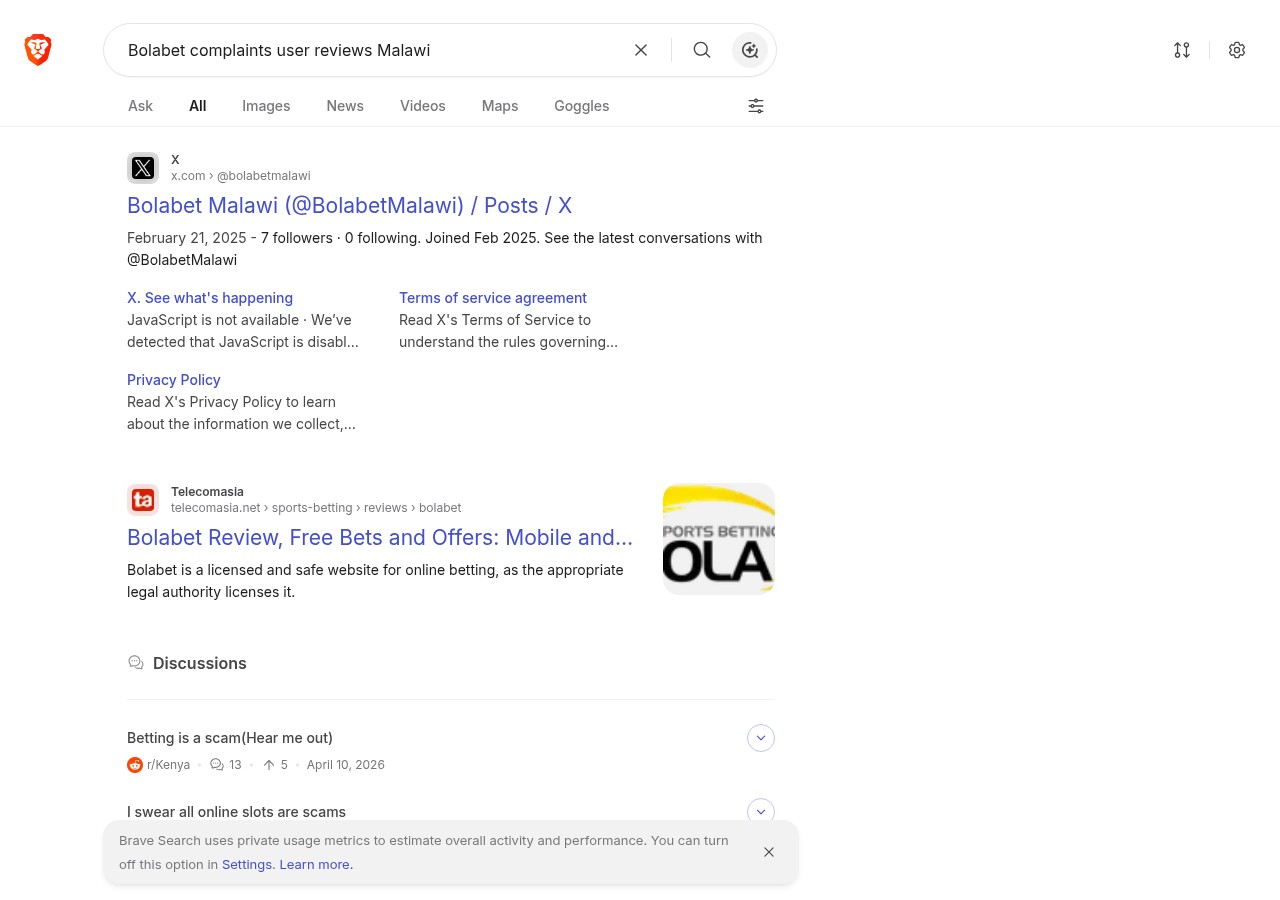Submit search with the magnifier icon
Viewport: 1280px width, 900px height.
(x=702, y=50)
